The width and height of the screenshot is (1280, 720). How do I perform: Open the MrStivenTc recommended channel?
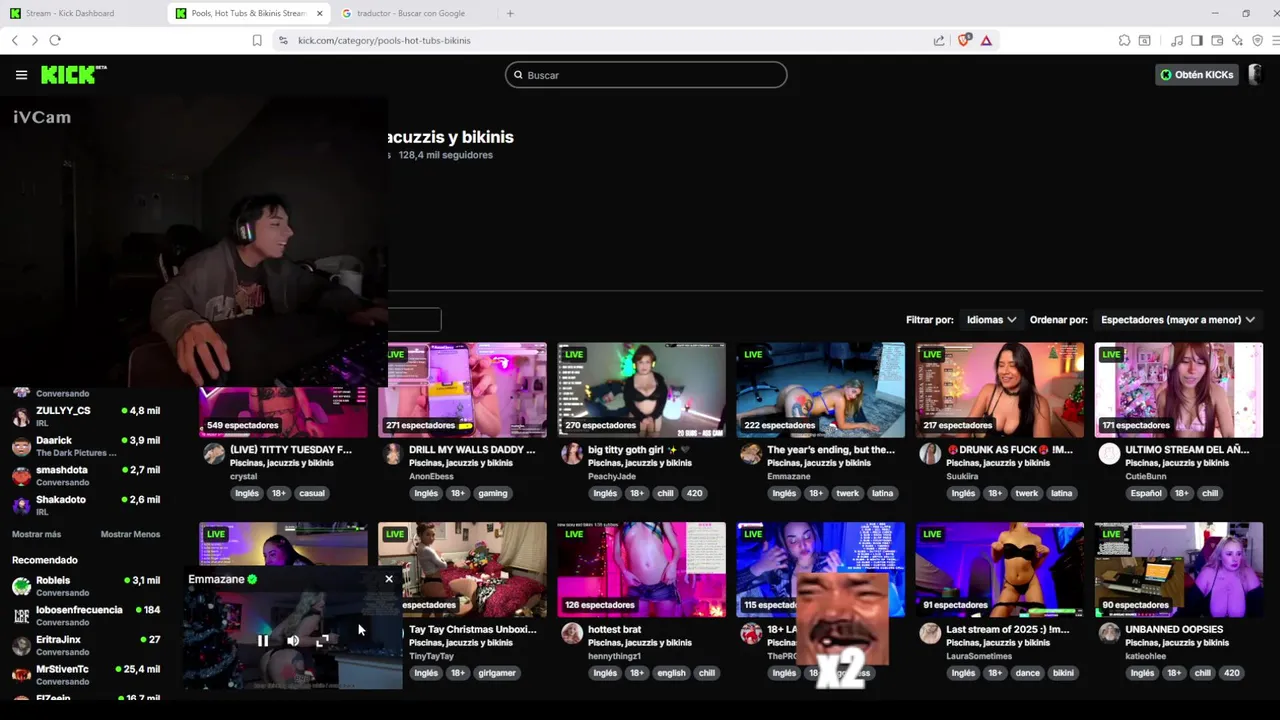(x=85, y=675)
